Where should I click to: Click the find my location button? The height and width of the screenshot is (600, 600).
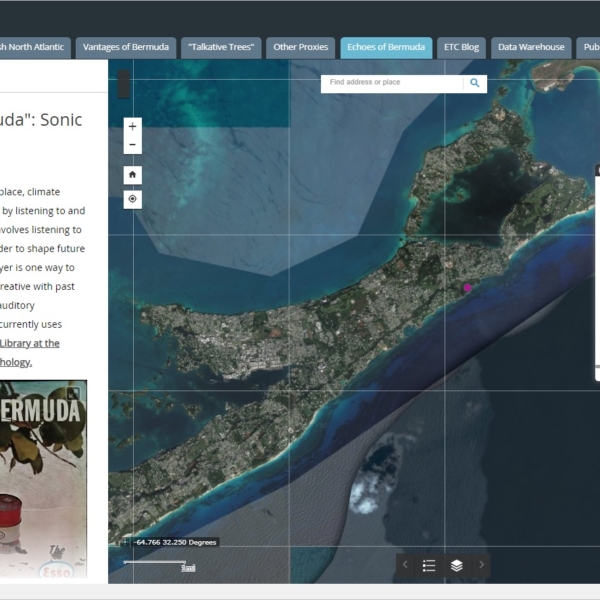pos(133,199)
